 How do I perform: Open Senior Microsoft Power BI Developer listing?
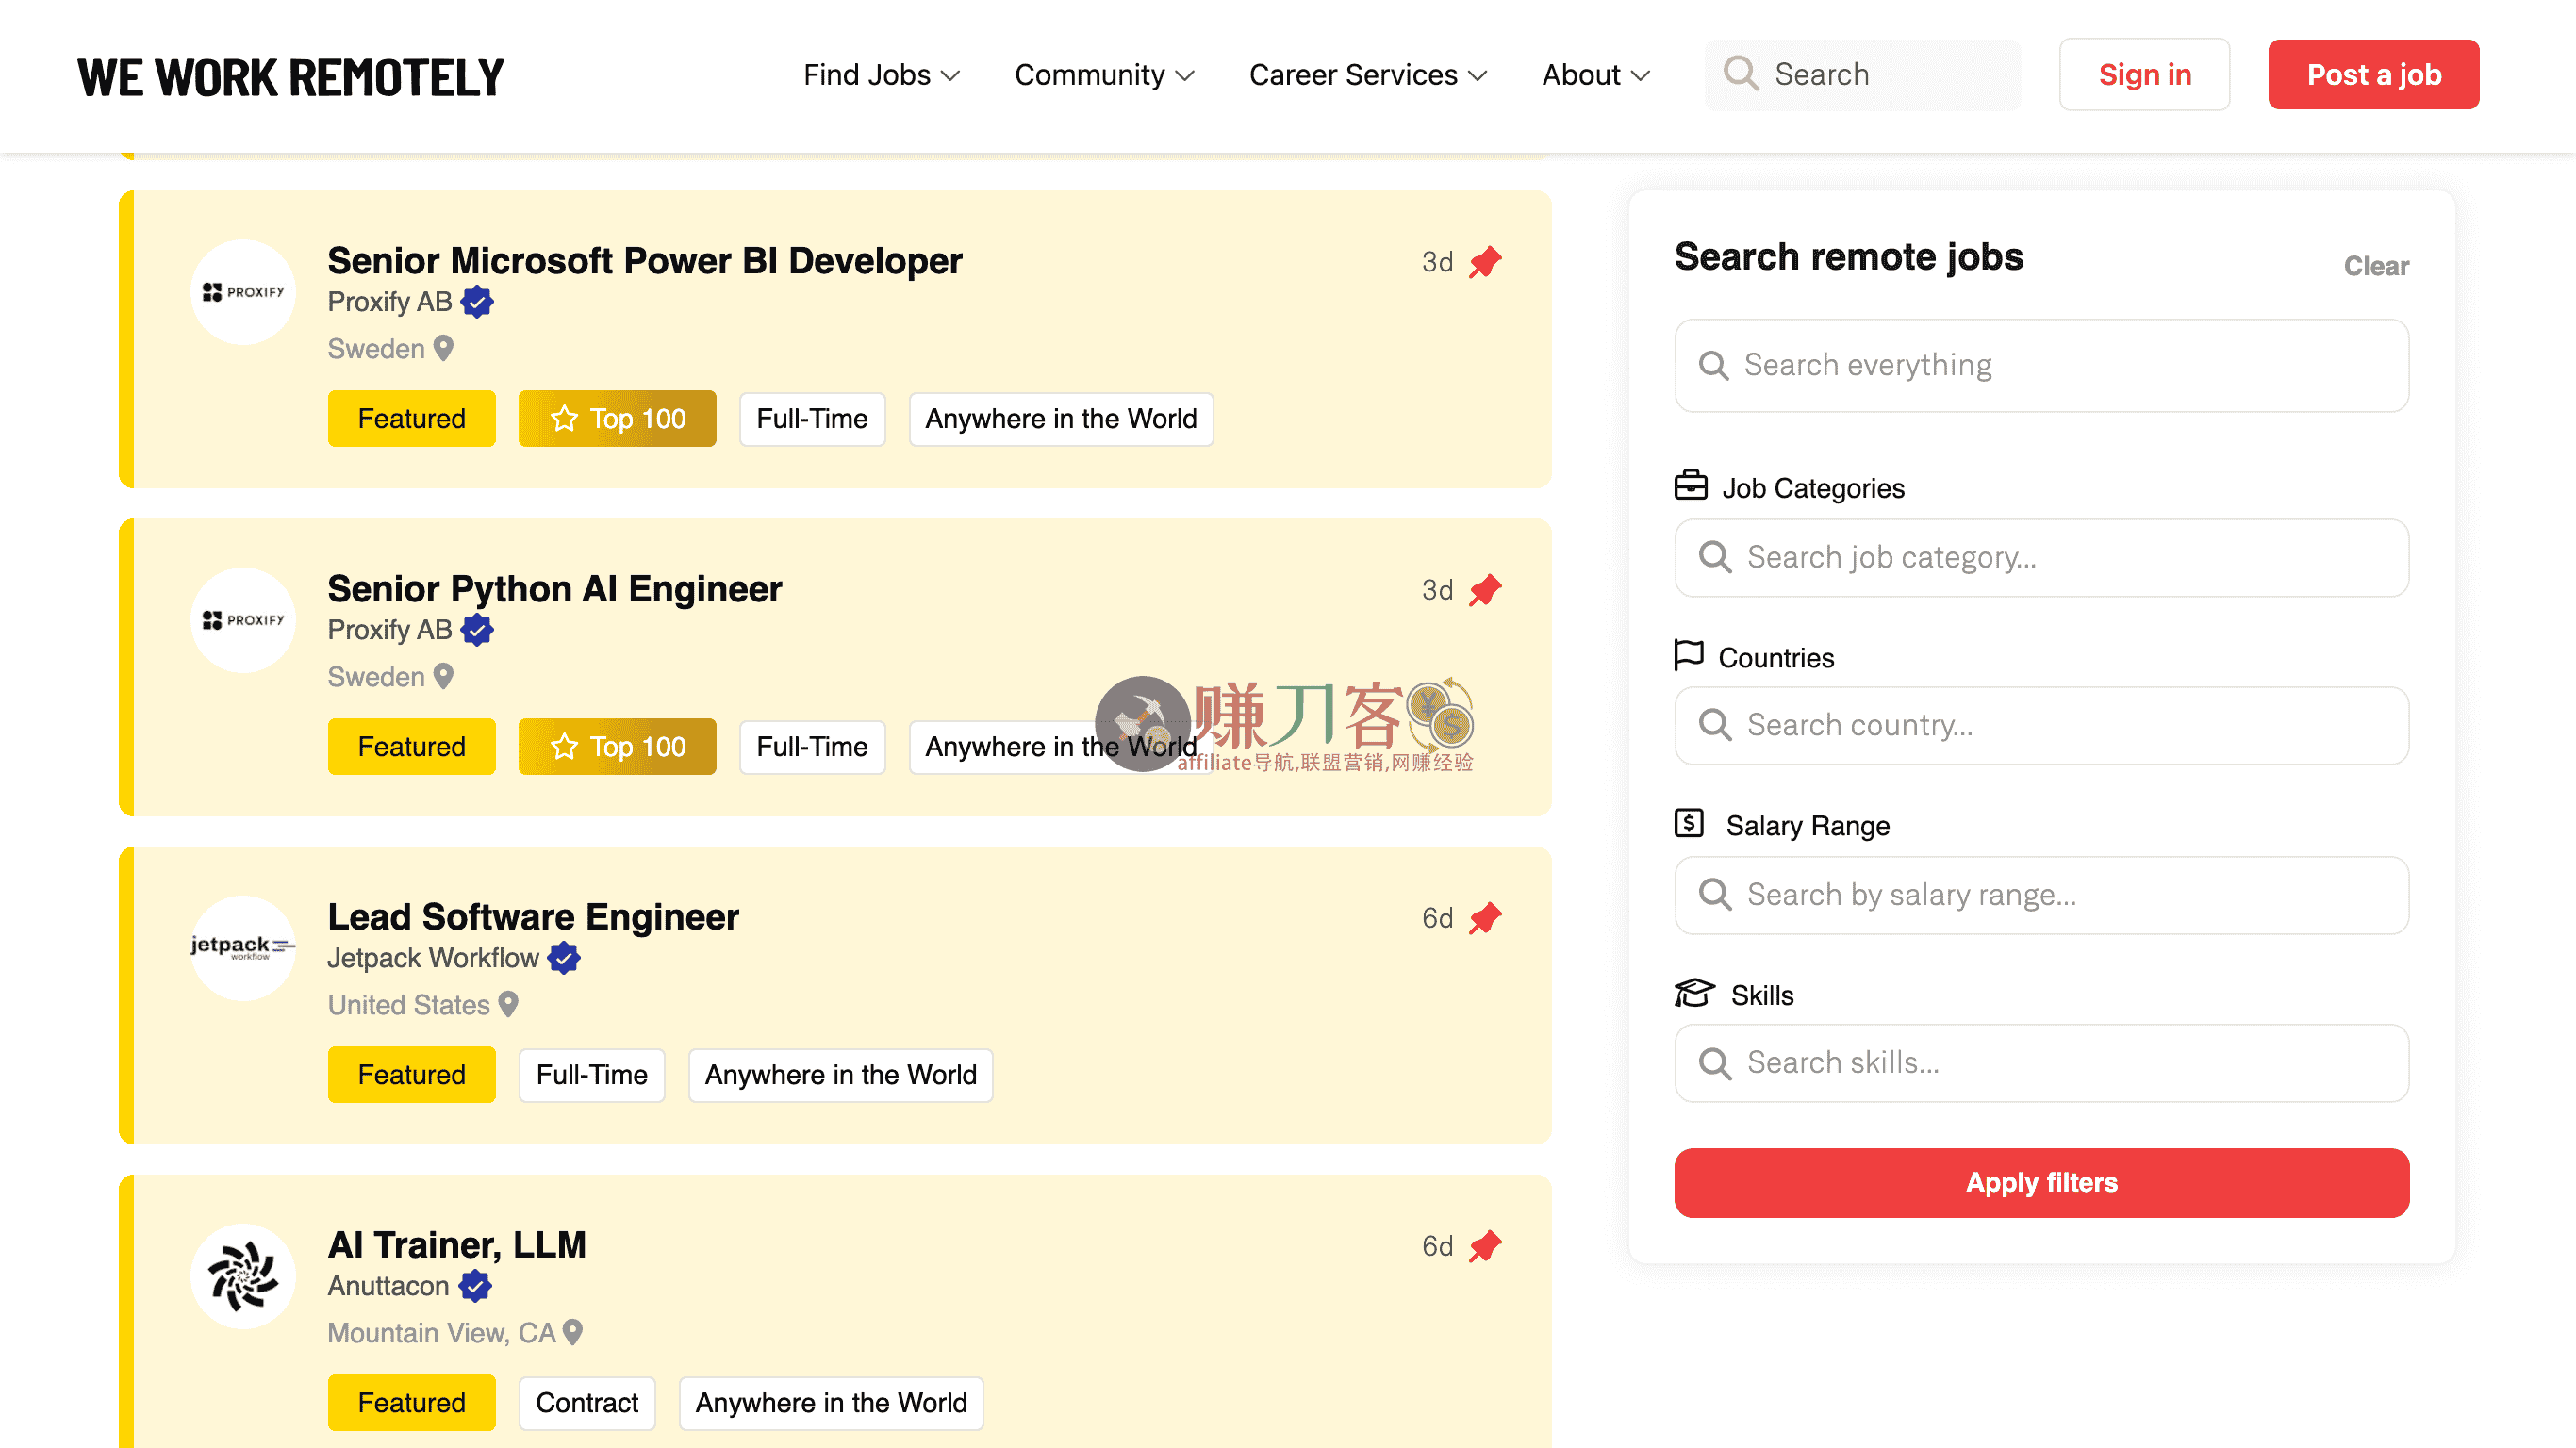pos(644,261)
